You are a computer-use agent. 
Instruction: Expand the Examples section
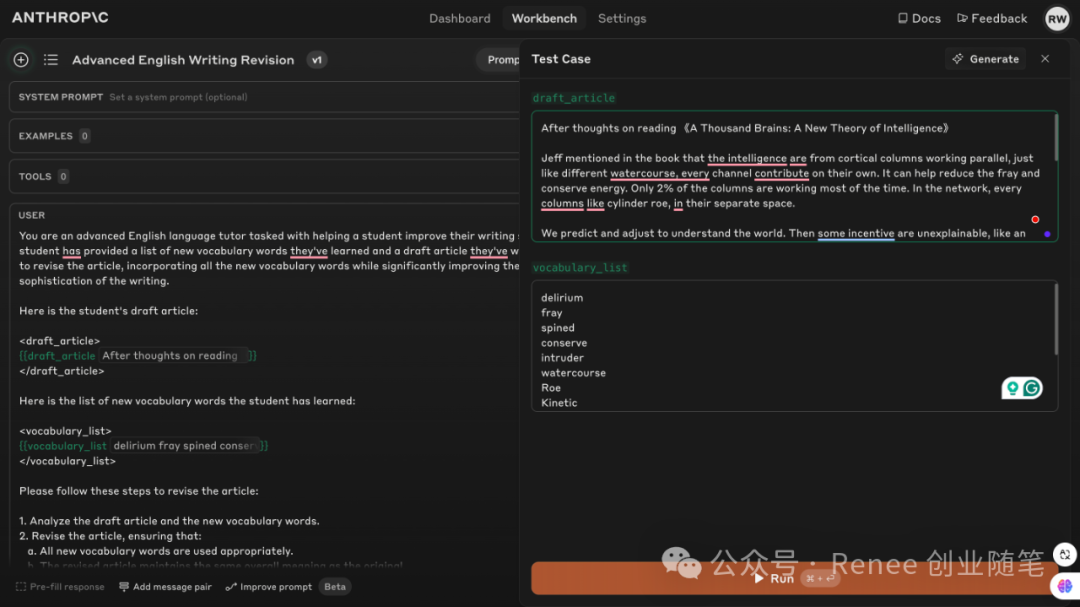[264, 136]
